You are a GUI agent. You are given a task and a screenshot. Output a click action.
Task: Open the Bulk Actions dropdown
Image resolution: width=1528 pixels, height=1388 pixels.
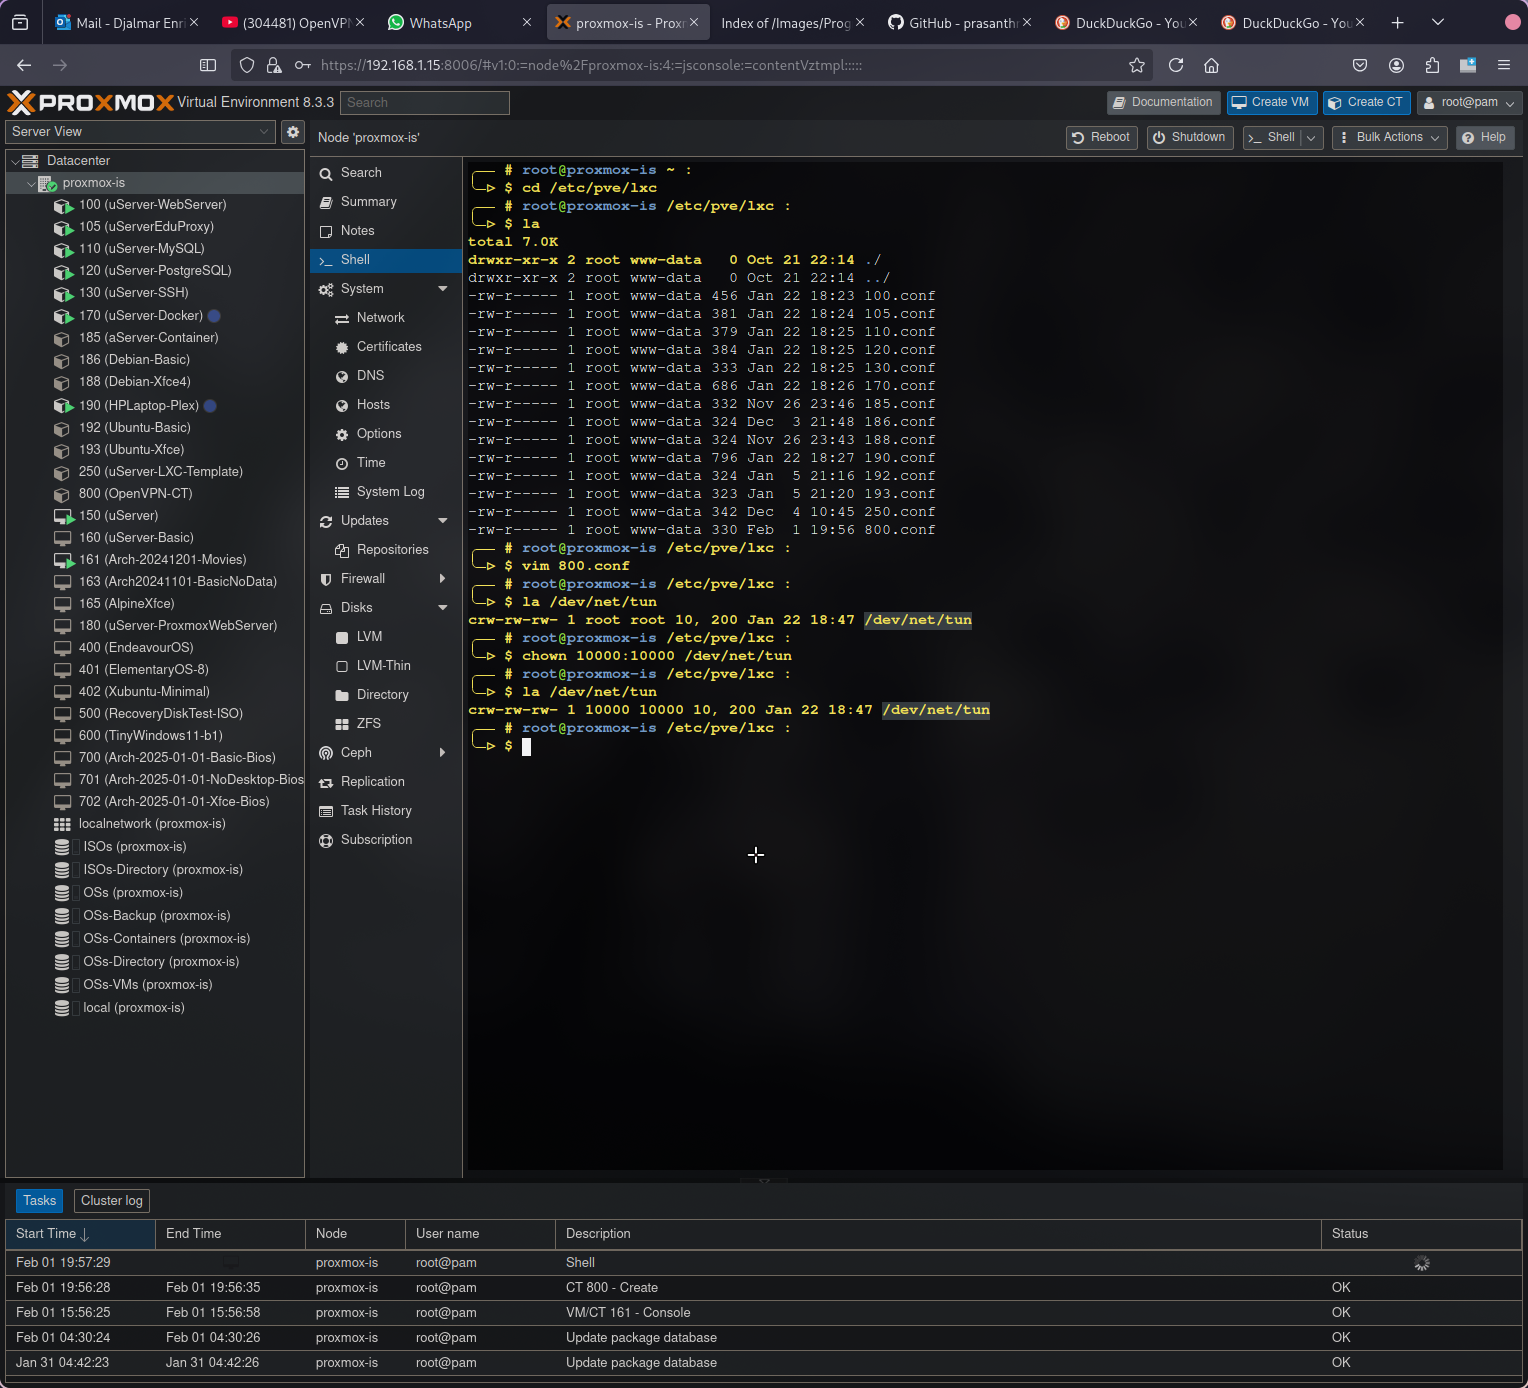tap(1389, 138)
